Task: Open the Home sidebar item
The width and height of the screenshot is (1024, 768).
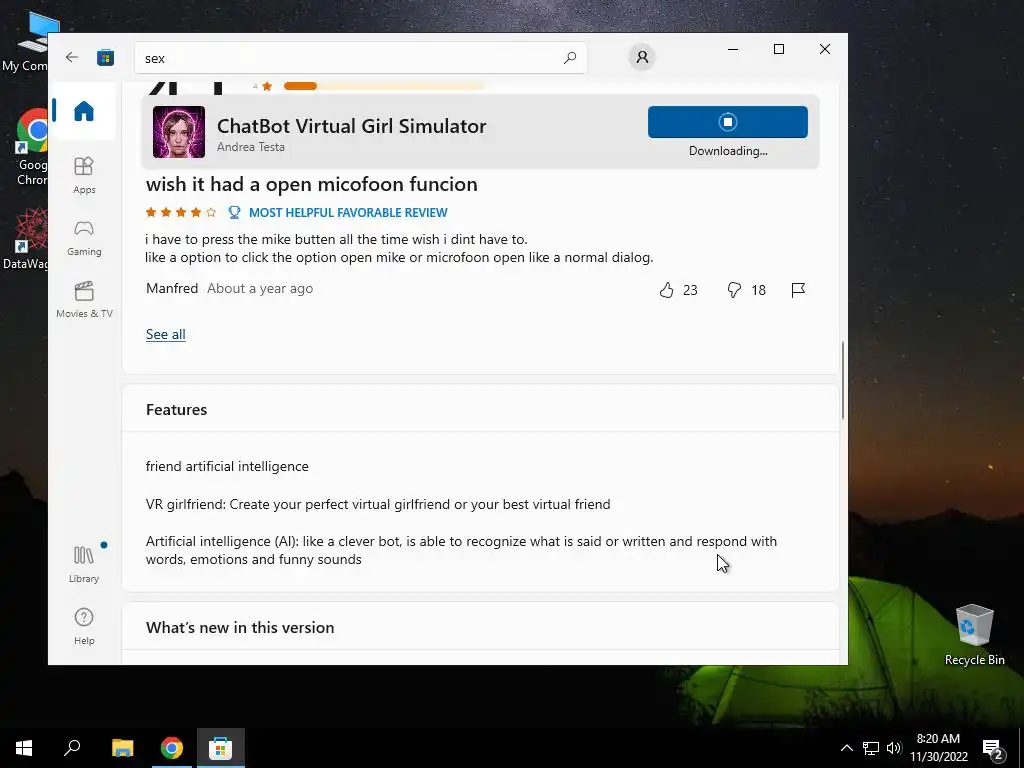Action: tap(84, 111)
